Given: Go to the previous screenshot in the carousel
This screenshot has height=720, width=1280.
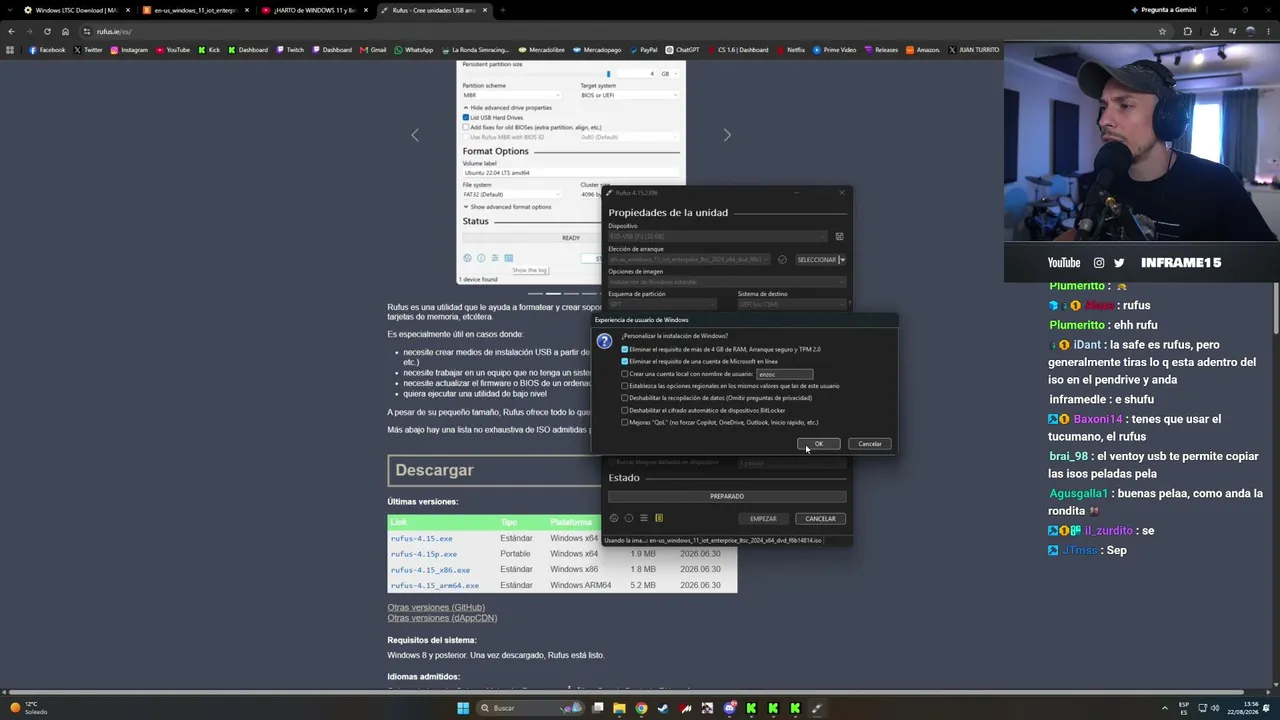Looking at the screenshot, I should (415, 135).
